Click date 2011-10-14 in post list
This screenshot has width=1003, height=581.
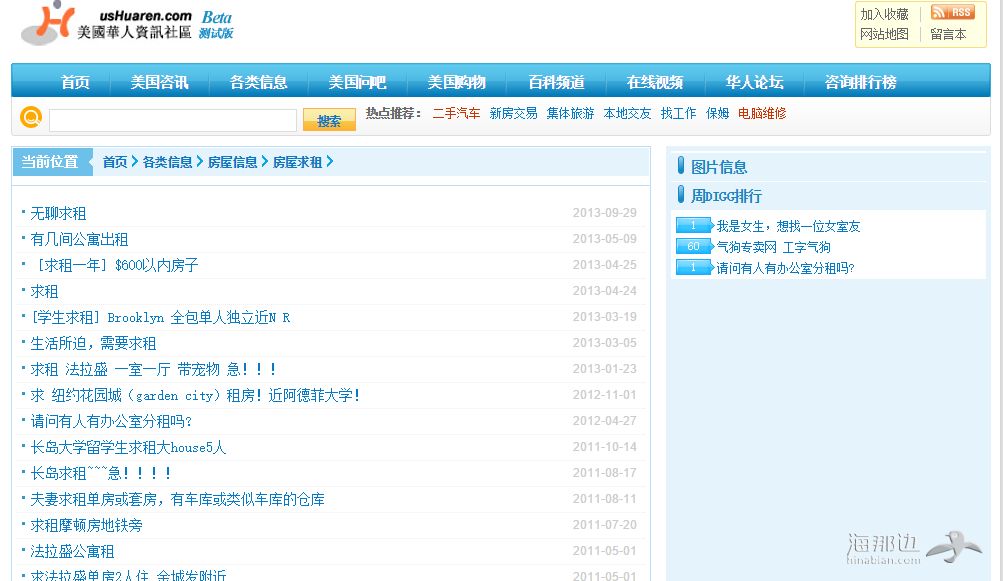(x=604, y=447)
